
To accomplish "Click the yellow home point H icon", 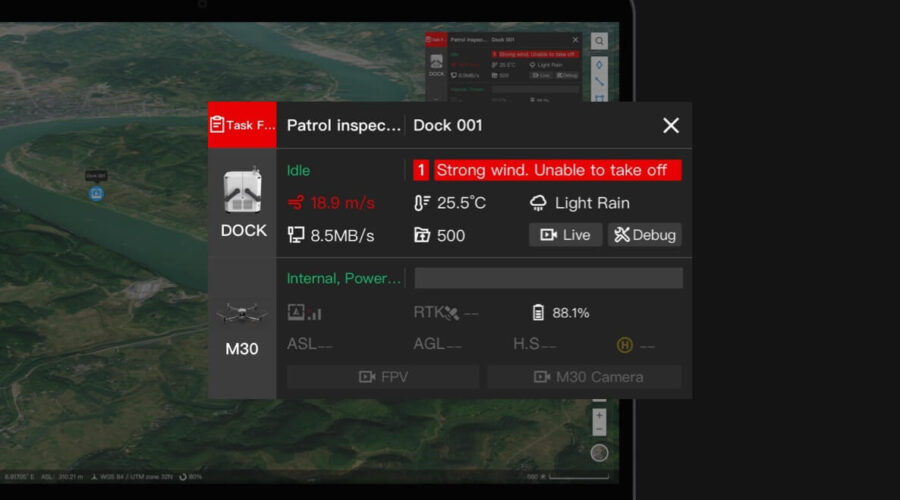I will tap(625, 345).
